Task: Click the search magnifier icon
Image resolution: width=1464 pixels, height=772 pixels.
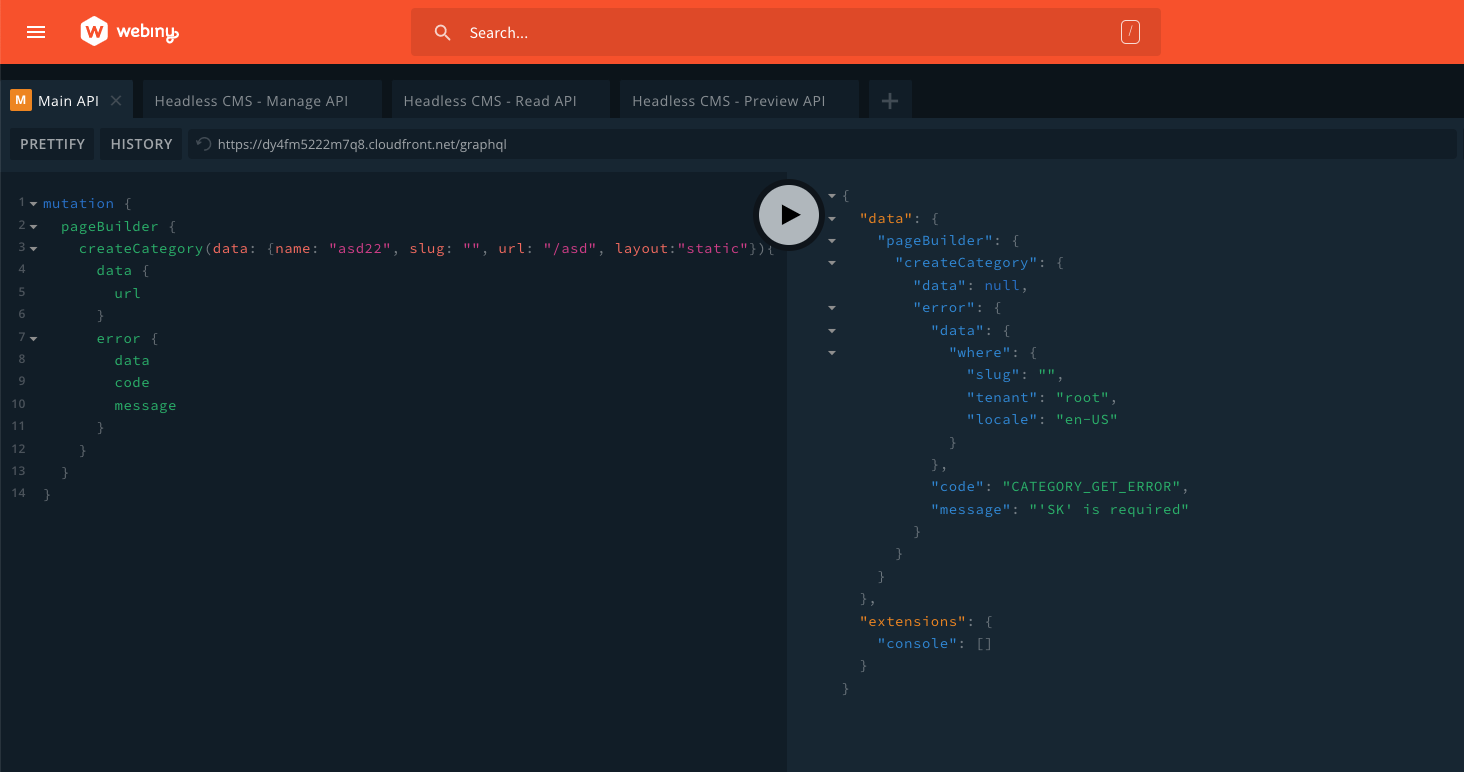Action: [443, 33]
